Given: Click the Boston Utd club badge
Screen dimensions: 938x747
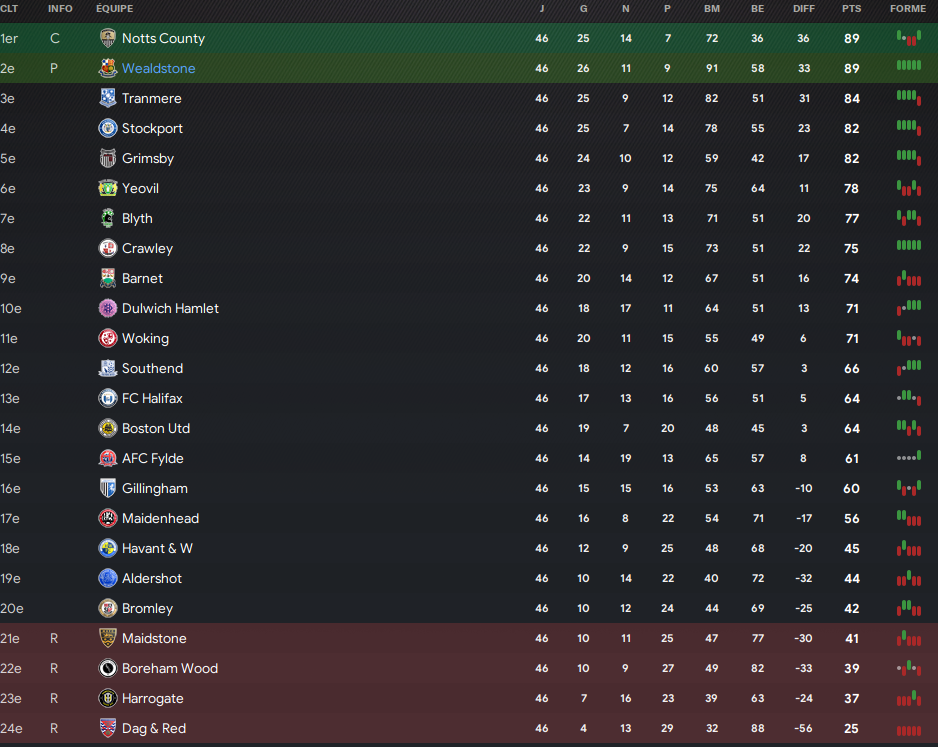Looking at the screenshot, I should point(108,428).
